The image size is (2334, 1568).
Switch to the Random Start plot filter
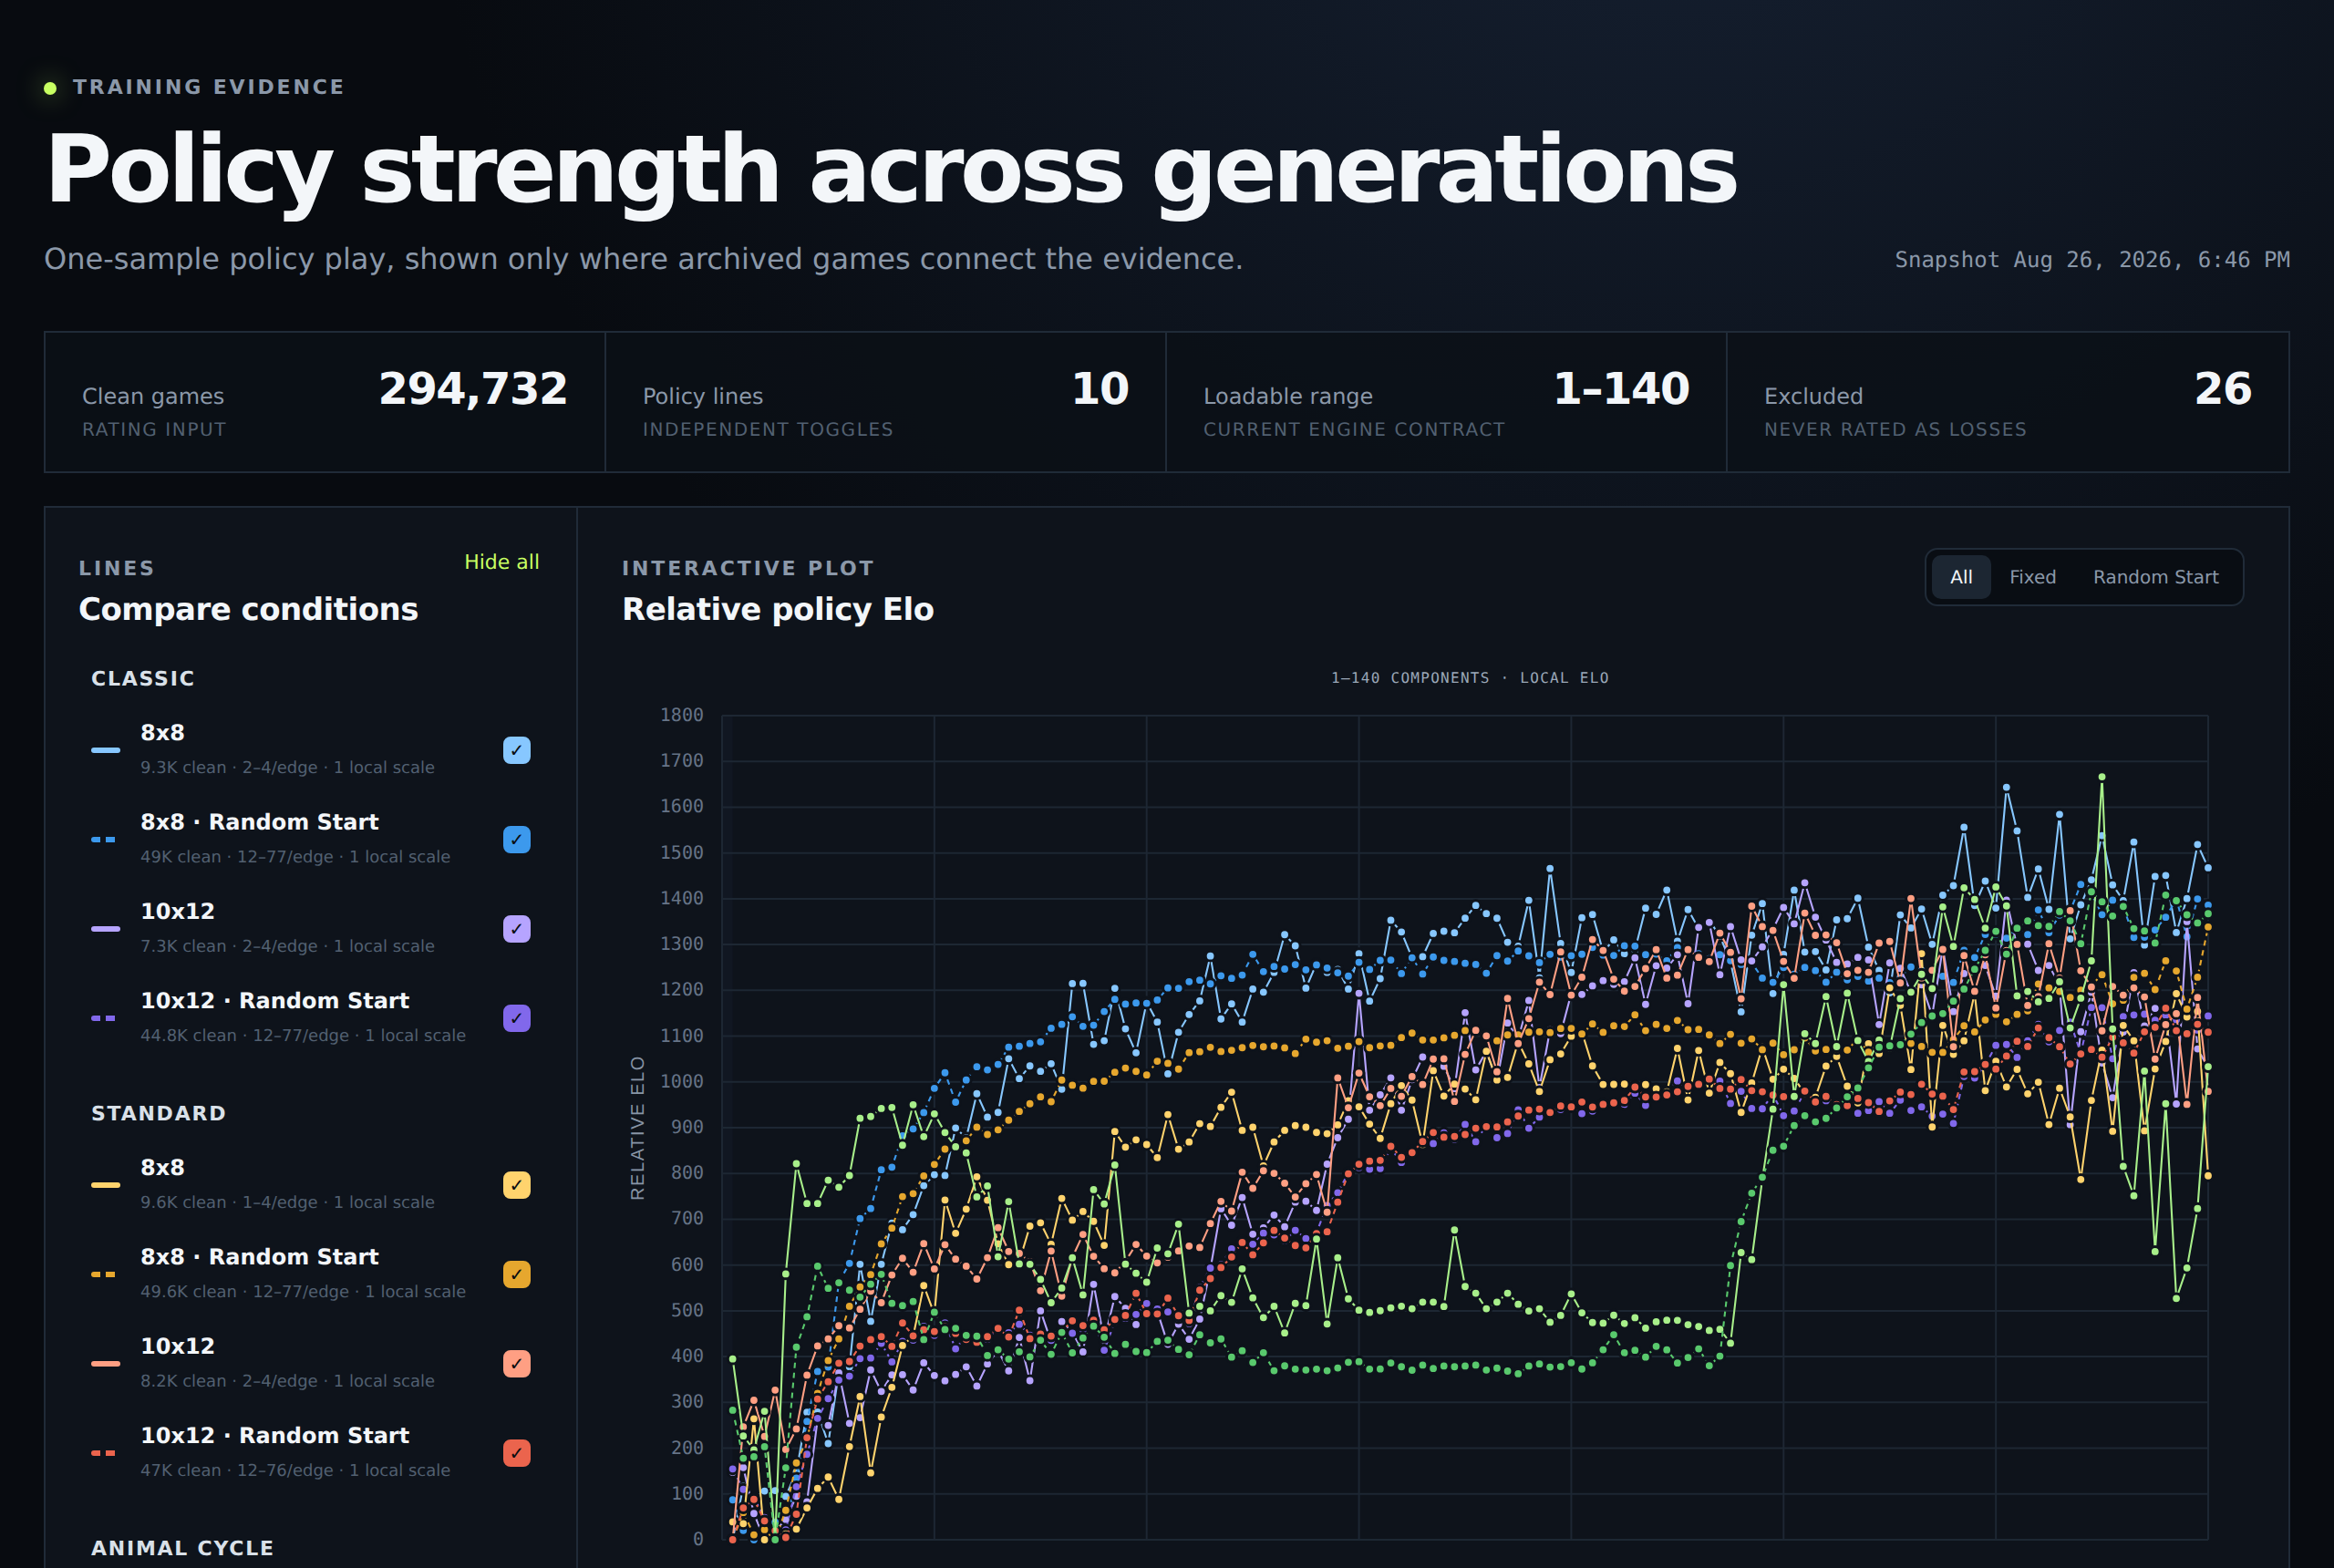(2155, 577)
